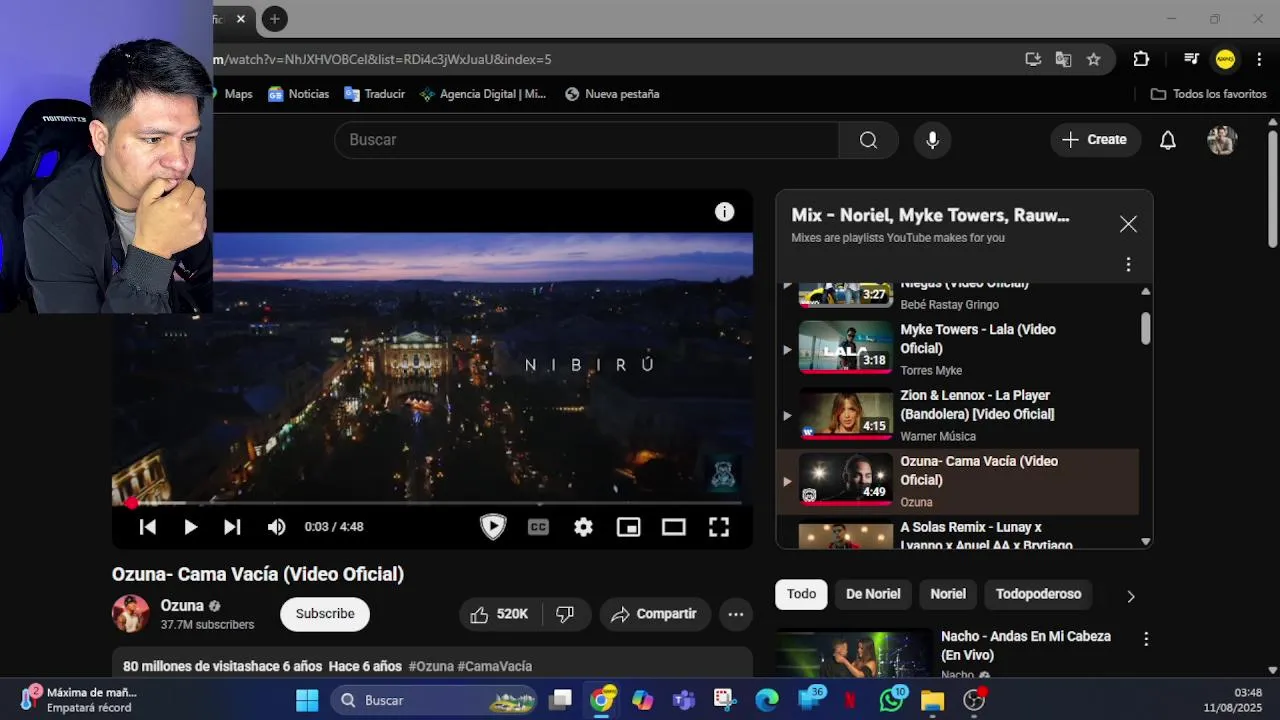Open WhatsApp from the taskbar
The image size is (1280, 720).
tap(891, 700)
